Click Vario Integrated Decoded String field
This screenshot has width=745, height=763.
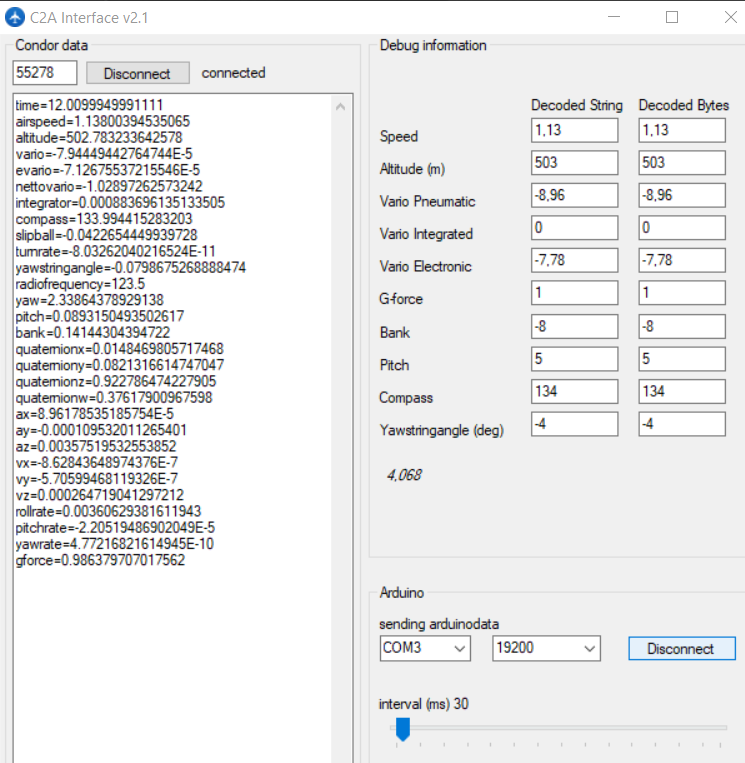click(575, 228)
